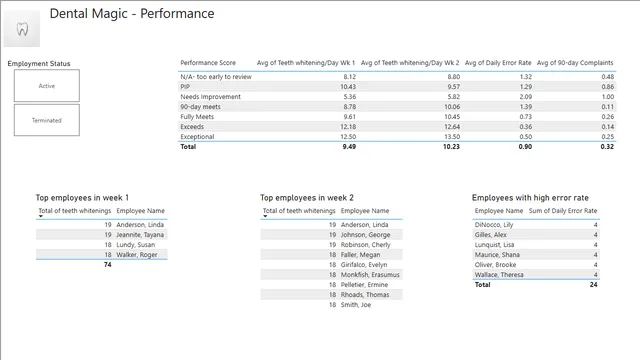Click Sum of Daily Error Rate header
Viewport: 640px width, 360px height.
[563, 211]
